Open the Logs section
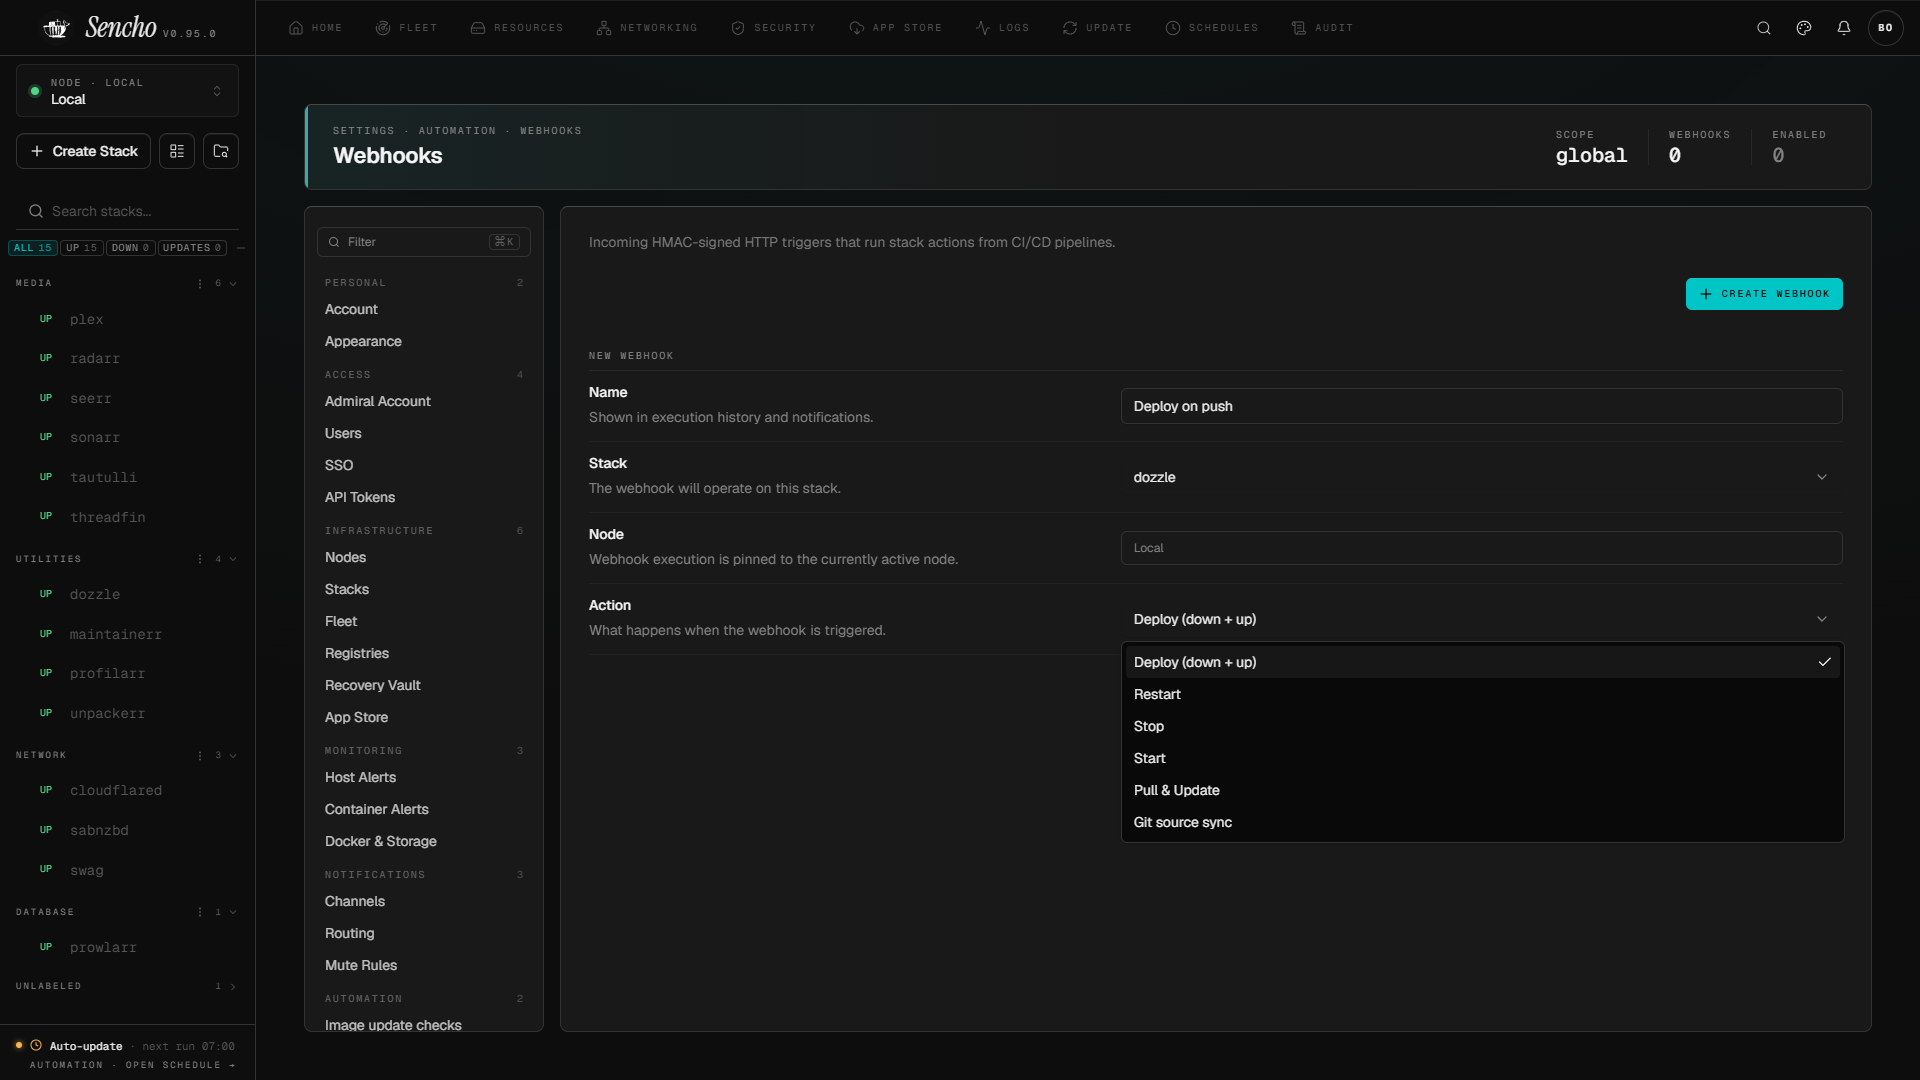This screenshot has height=1080, width=1920. [1002, 28]
